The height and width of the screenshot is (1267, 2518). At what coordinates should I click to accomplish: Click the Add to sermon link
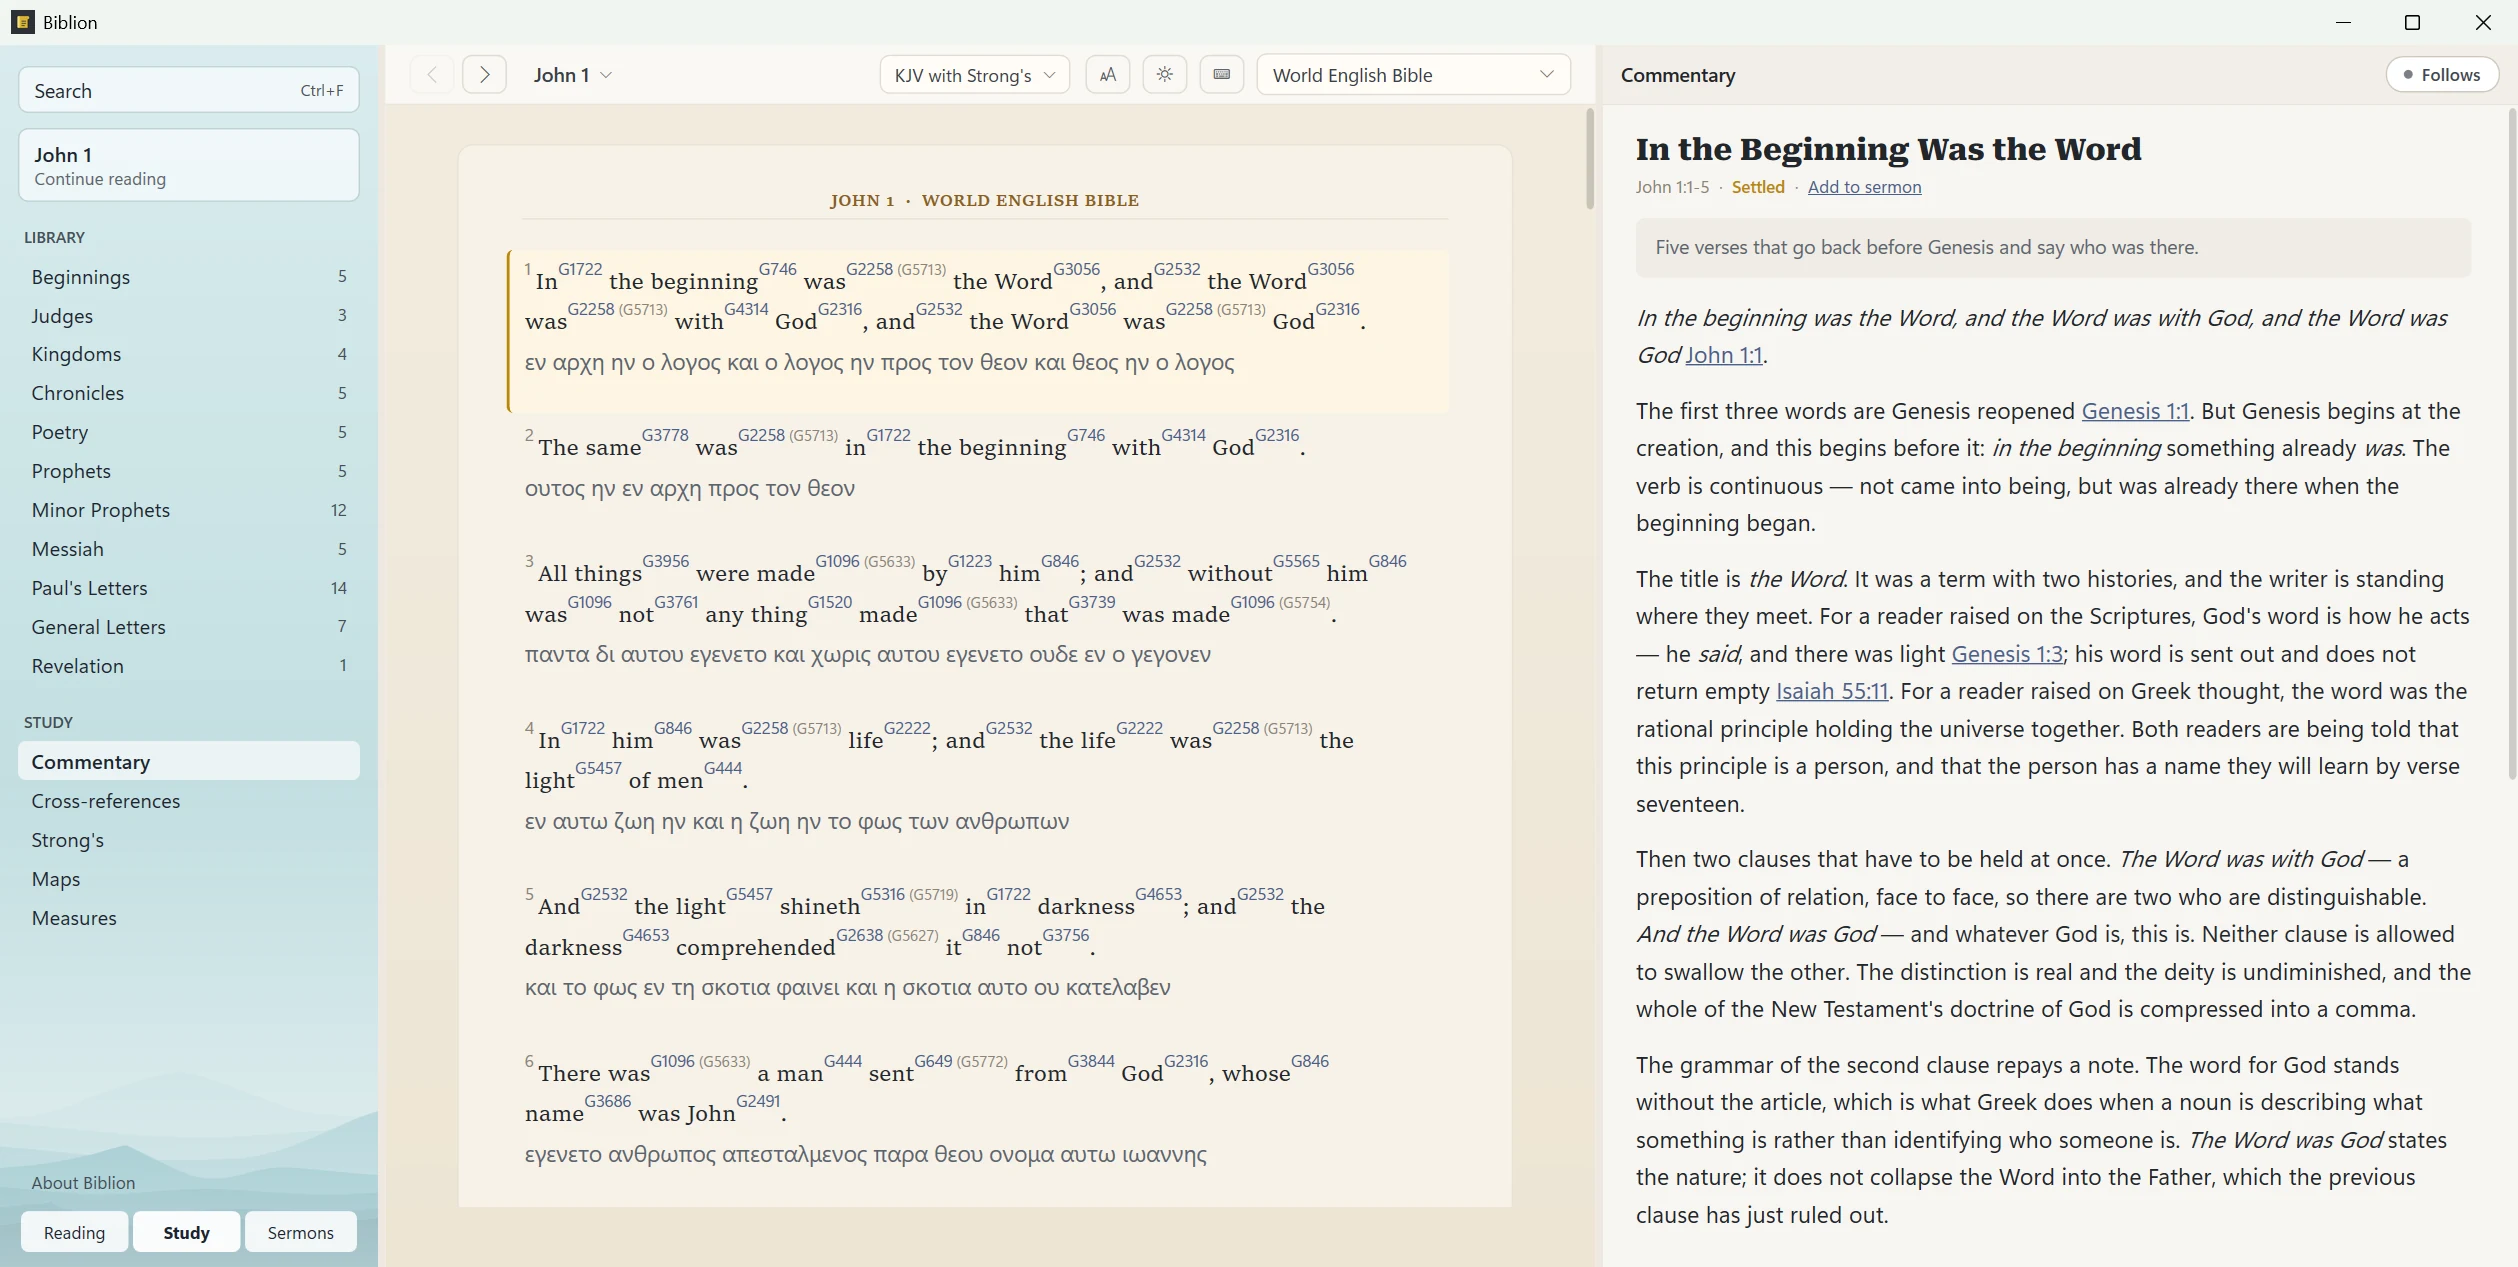tap(1864, 187)
